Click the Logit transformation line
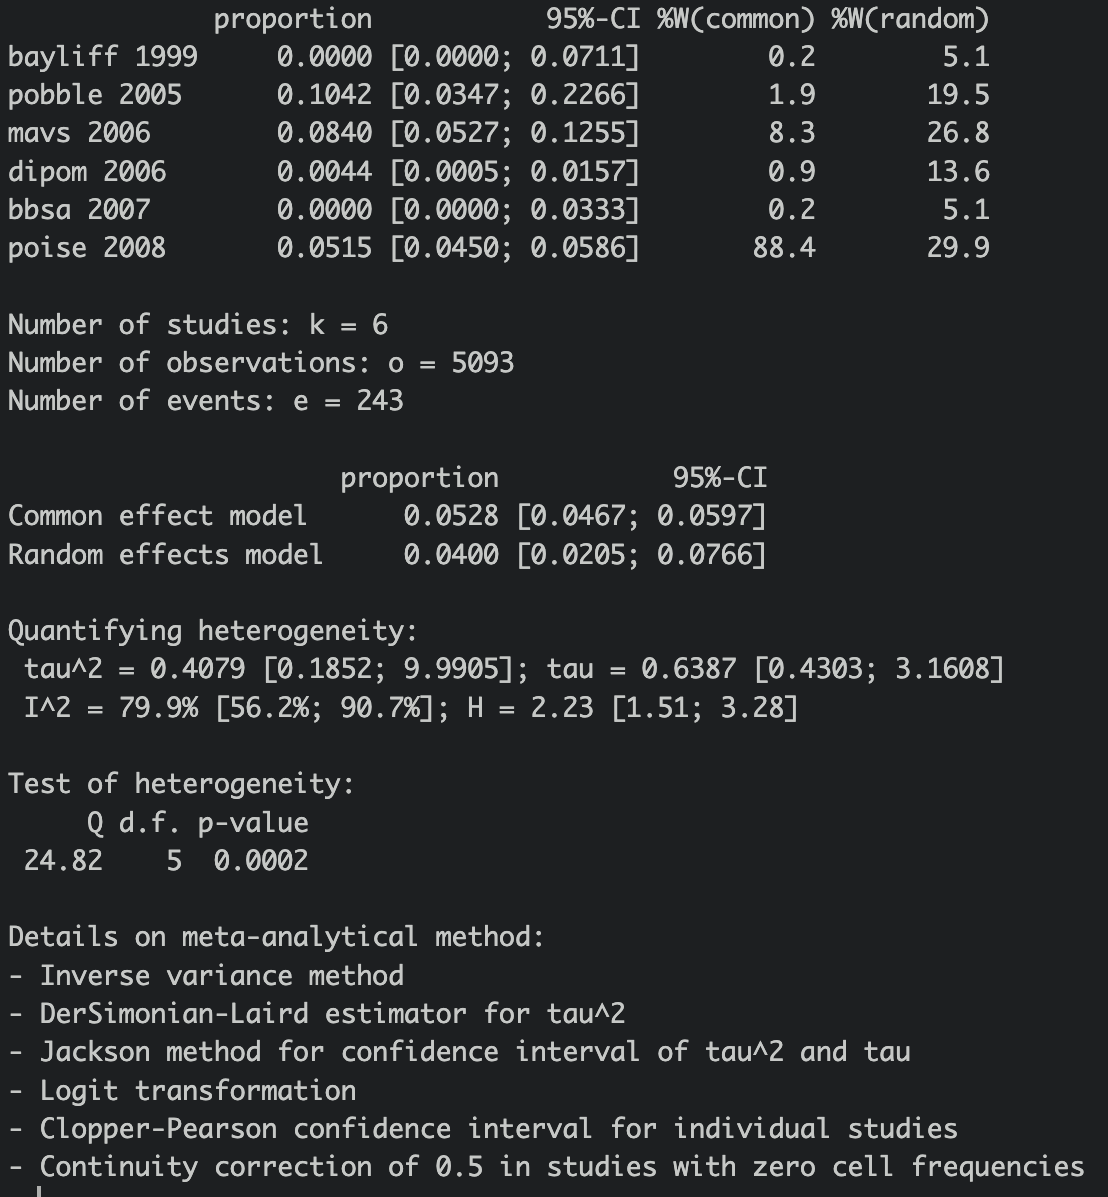Image resolution: width=1108 pixels, height=1197 pixels. pos(182,1091)
